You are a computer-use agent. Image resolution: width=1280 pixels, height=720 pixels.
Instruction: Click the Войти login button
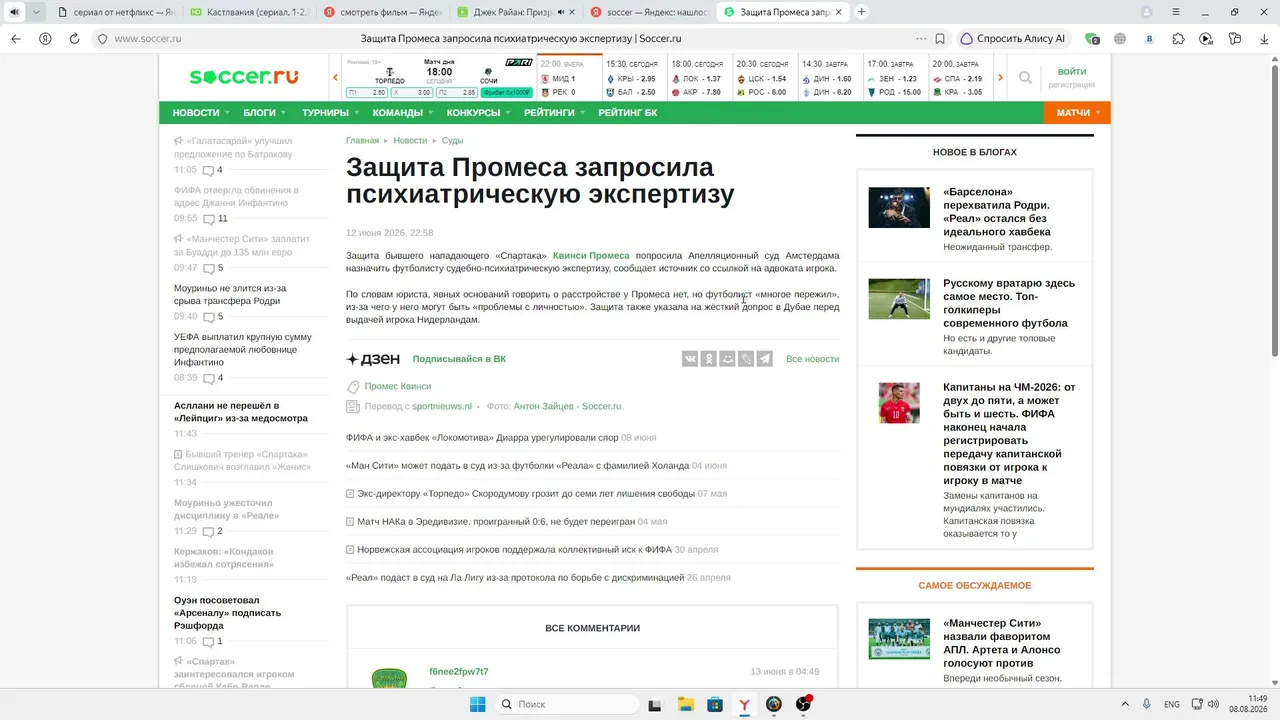click(1071, 72)
